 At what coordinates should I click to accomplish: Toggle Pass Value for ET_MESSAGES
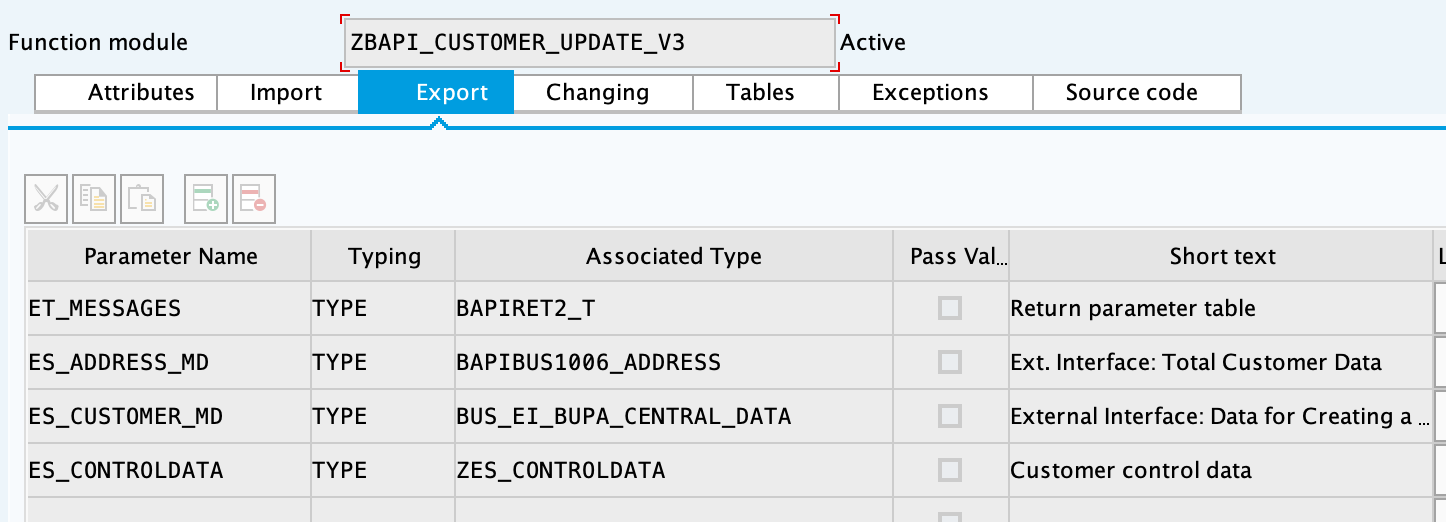(x=950, y=308)
